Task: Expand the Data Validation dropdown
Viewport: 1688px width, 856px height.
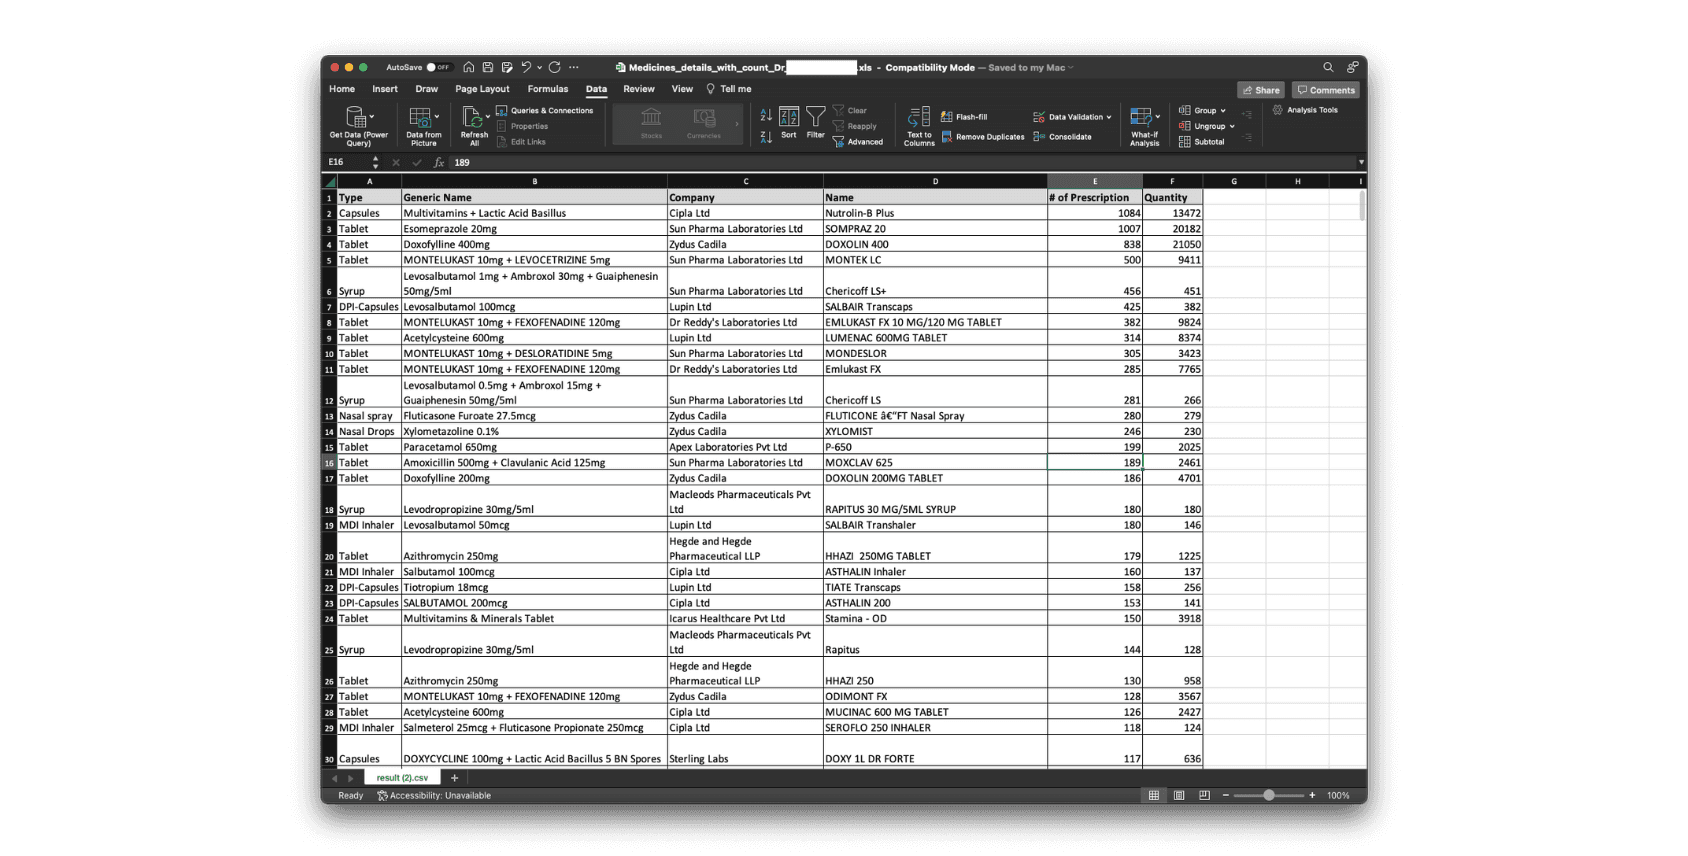Action: pyautogui.click(x=1109, y=117)
